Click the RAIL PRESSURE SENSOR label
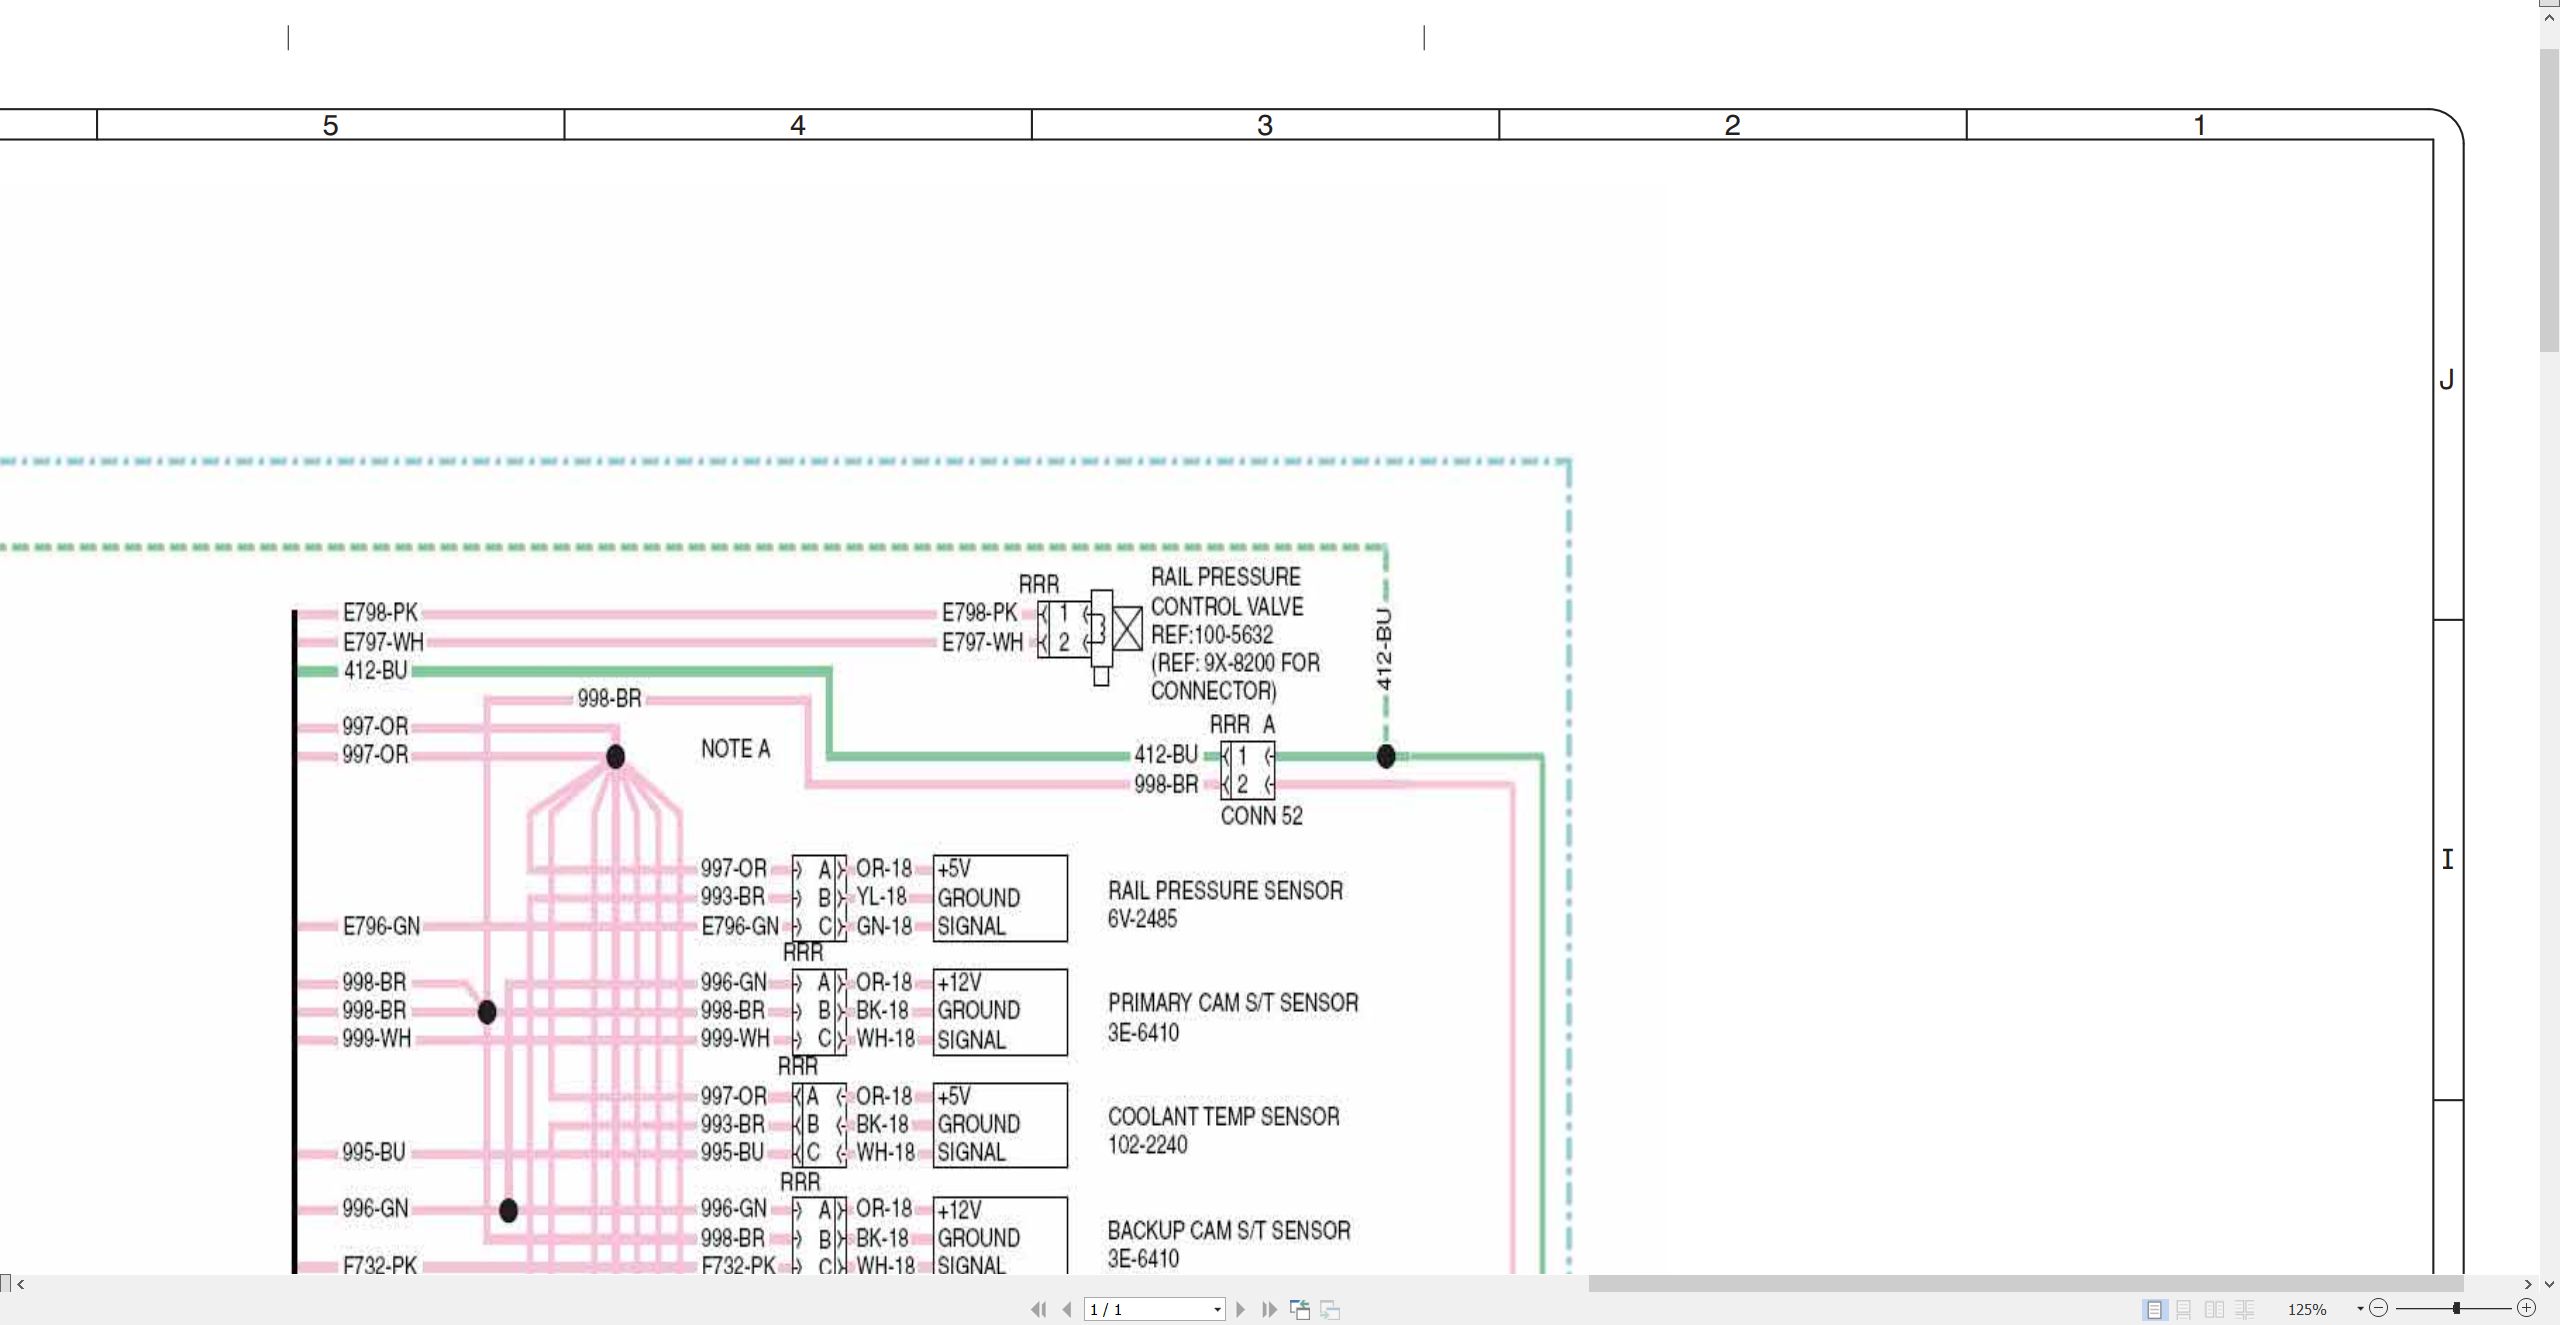 click(1225, 891)
